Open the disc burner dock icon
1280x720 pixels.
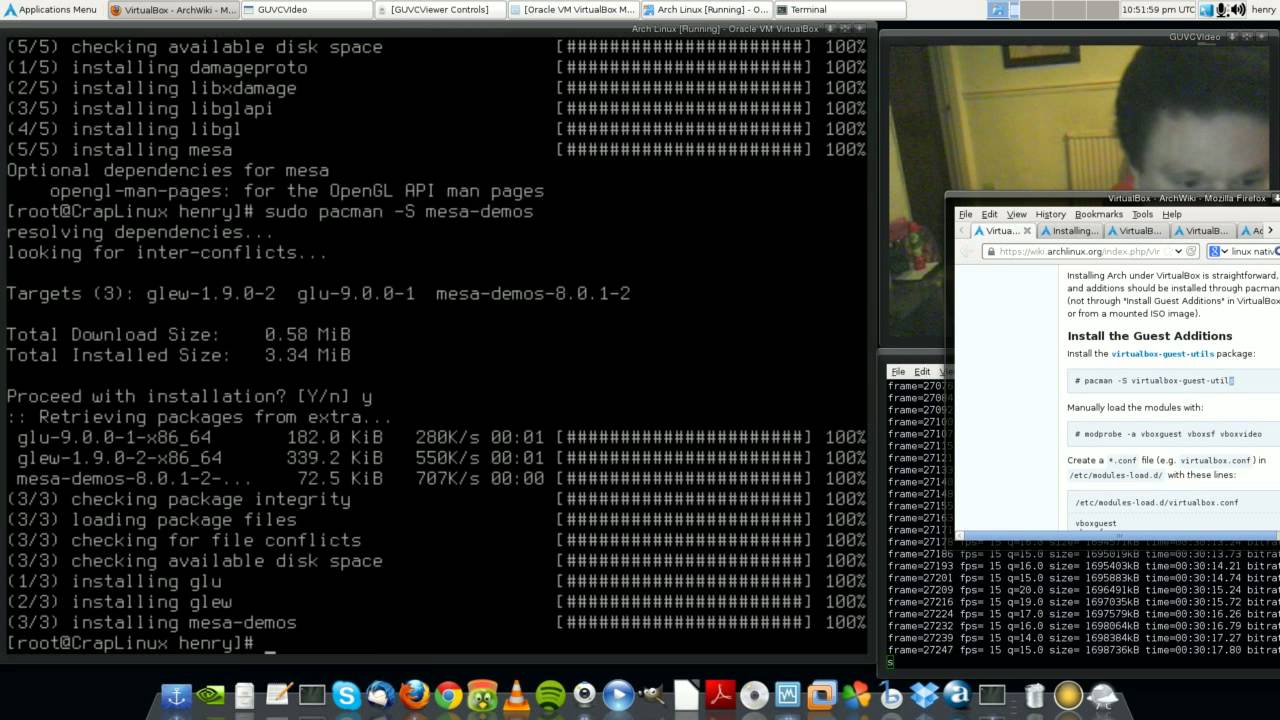[x=754, y=695]
